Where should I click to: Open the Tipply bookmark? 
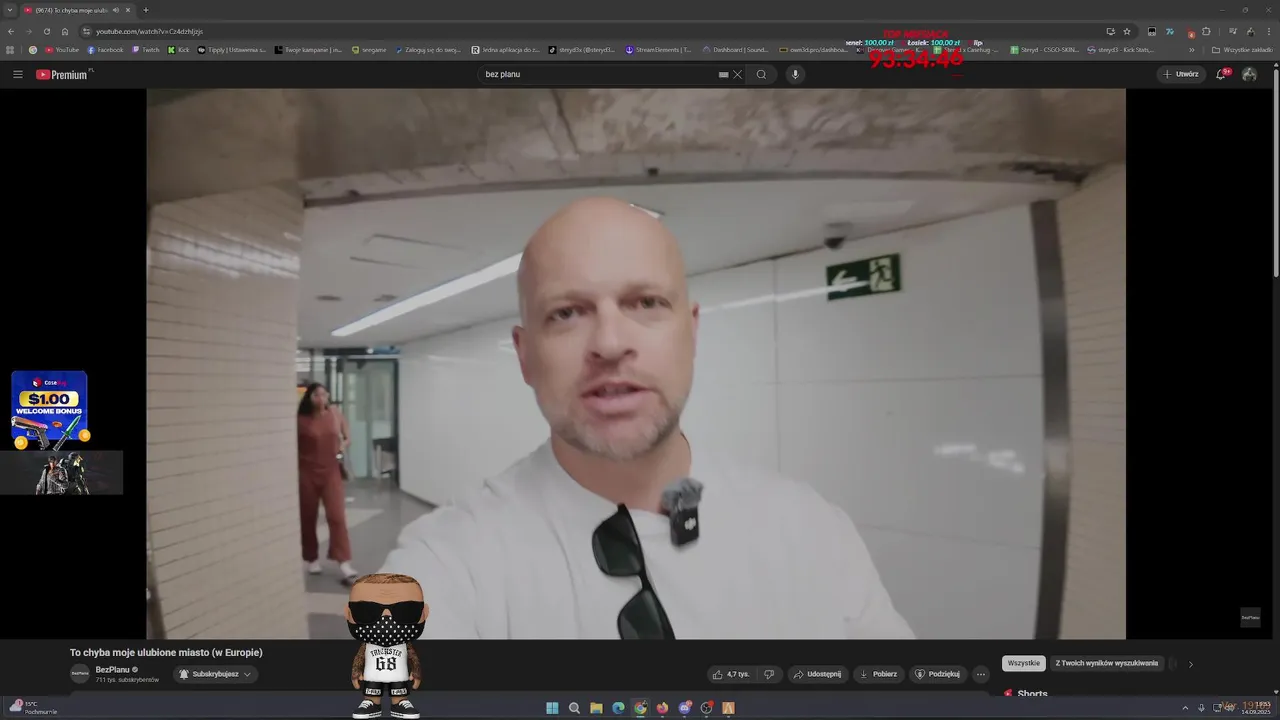click(232, 50)
